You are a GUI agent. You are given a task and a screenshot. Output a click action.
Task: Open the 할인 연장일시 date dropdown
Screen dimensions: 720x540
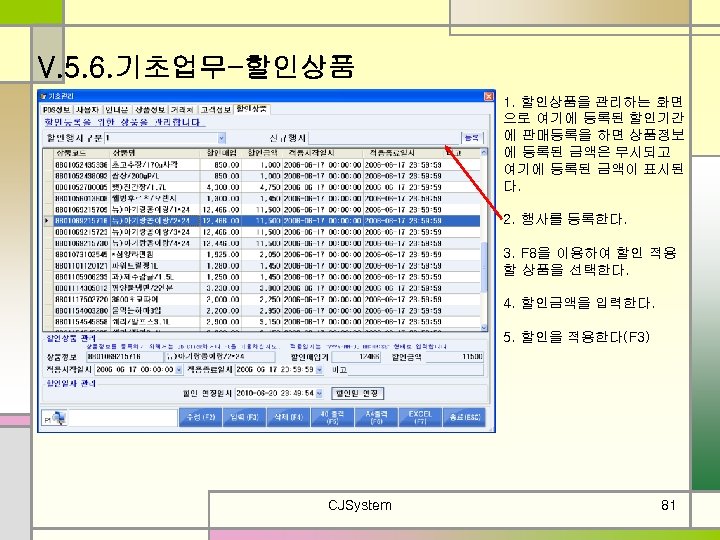[x=320, y=393]
